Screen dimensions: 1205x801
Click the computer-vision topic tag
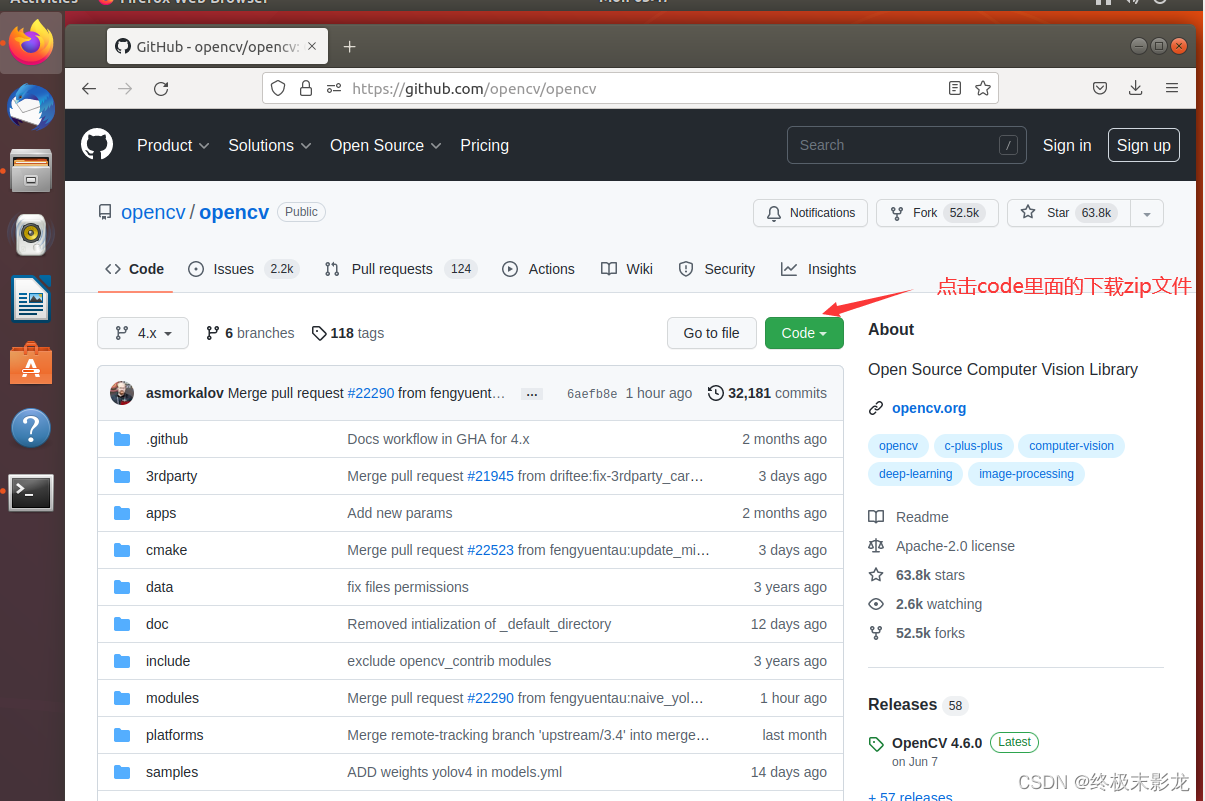(x=1071, y=446)
